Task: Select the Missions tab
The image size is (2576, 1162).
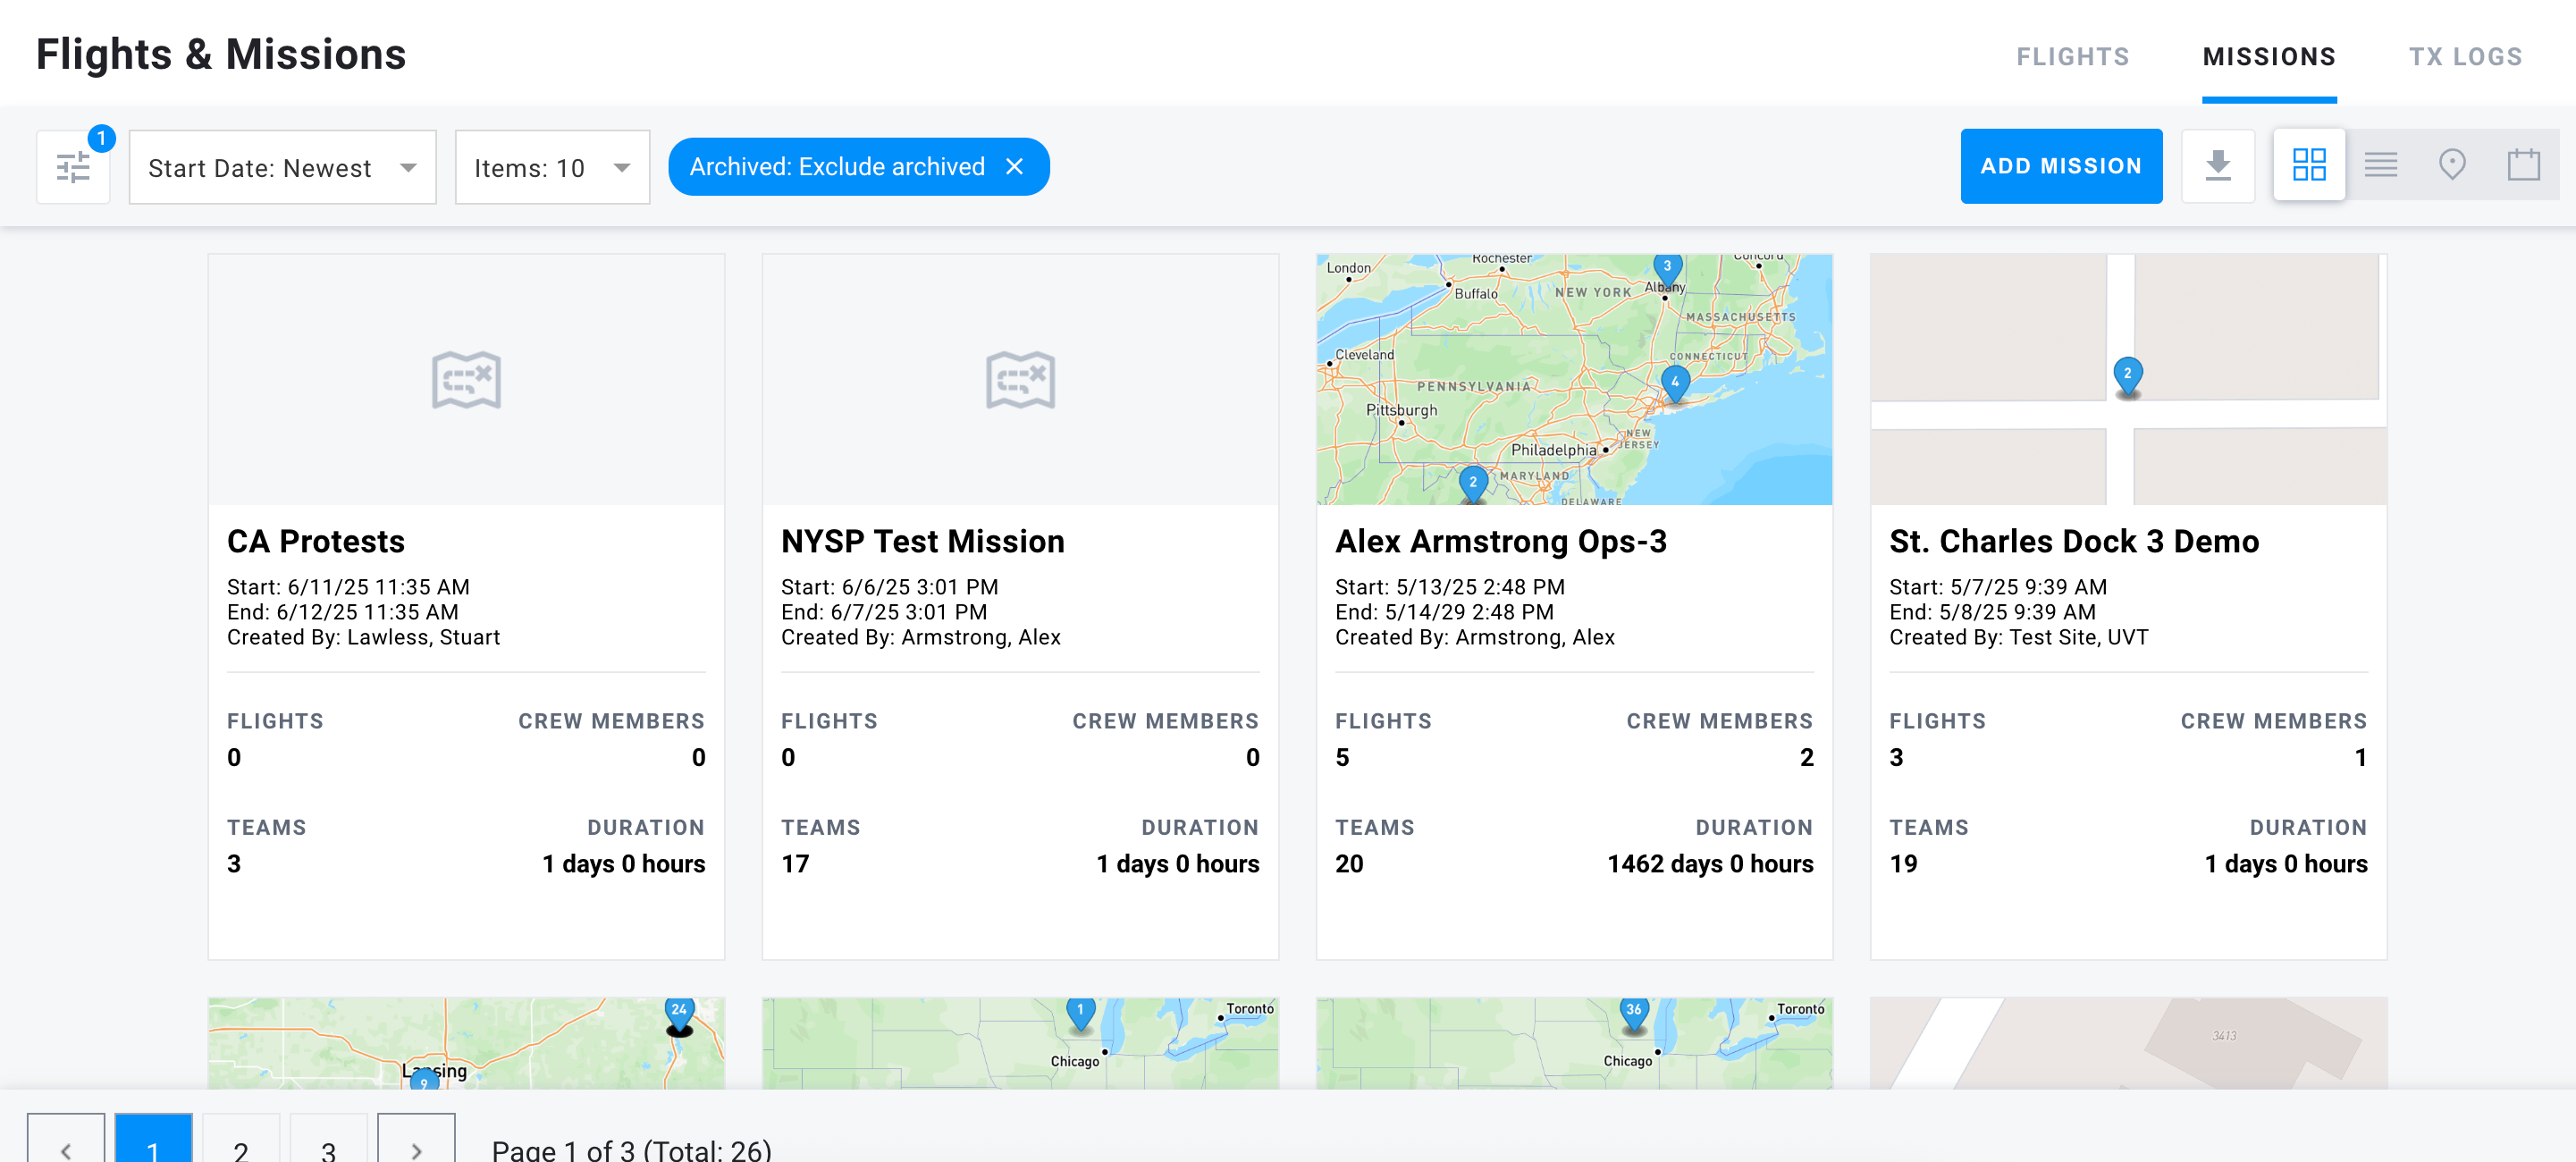Action: [2269, 57]
